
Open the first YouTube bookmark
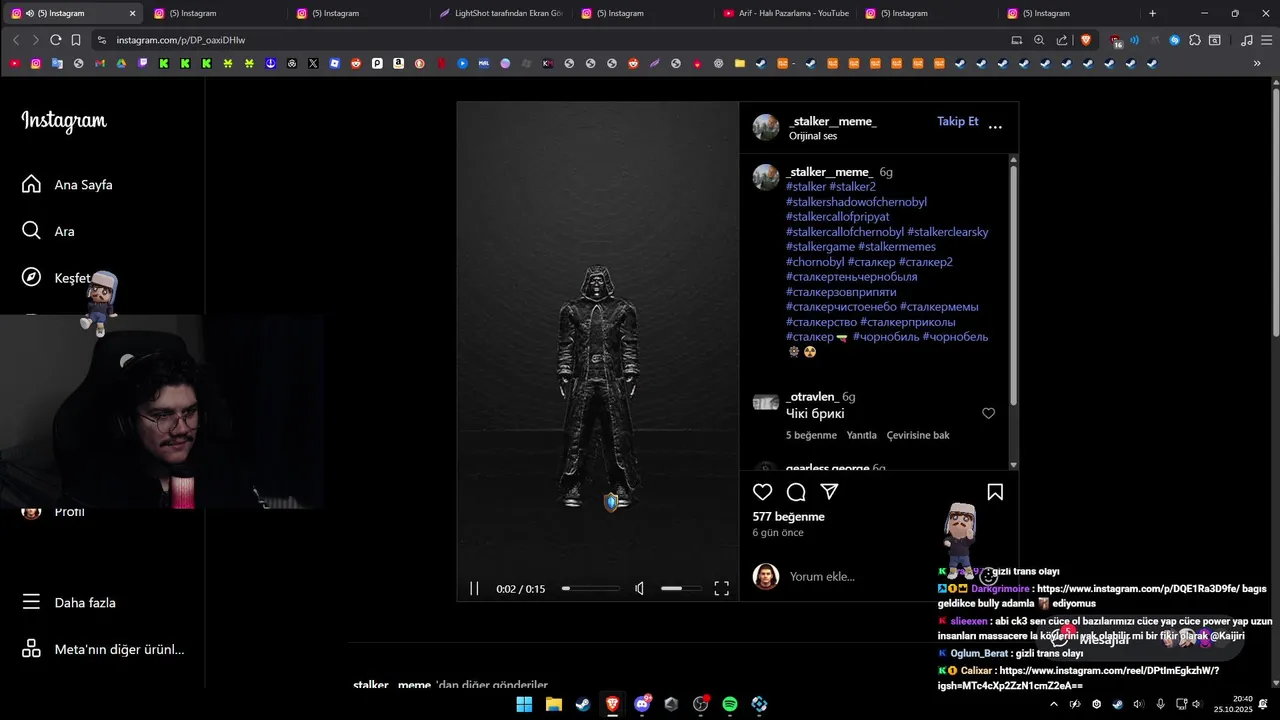pyautogui.click(x=14, y=63)
